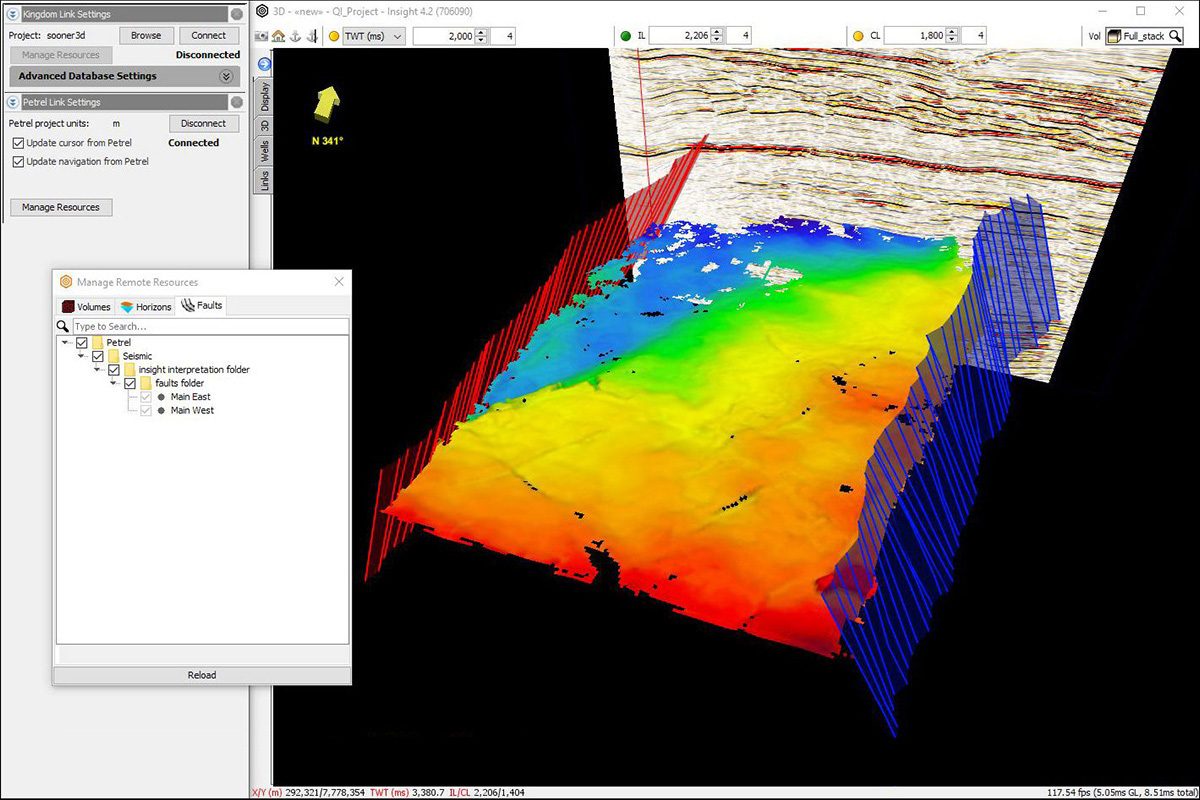Uncheck Update navigation from Petrel

click(19, 161)
